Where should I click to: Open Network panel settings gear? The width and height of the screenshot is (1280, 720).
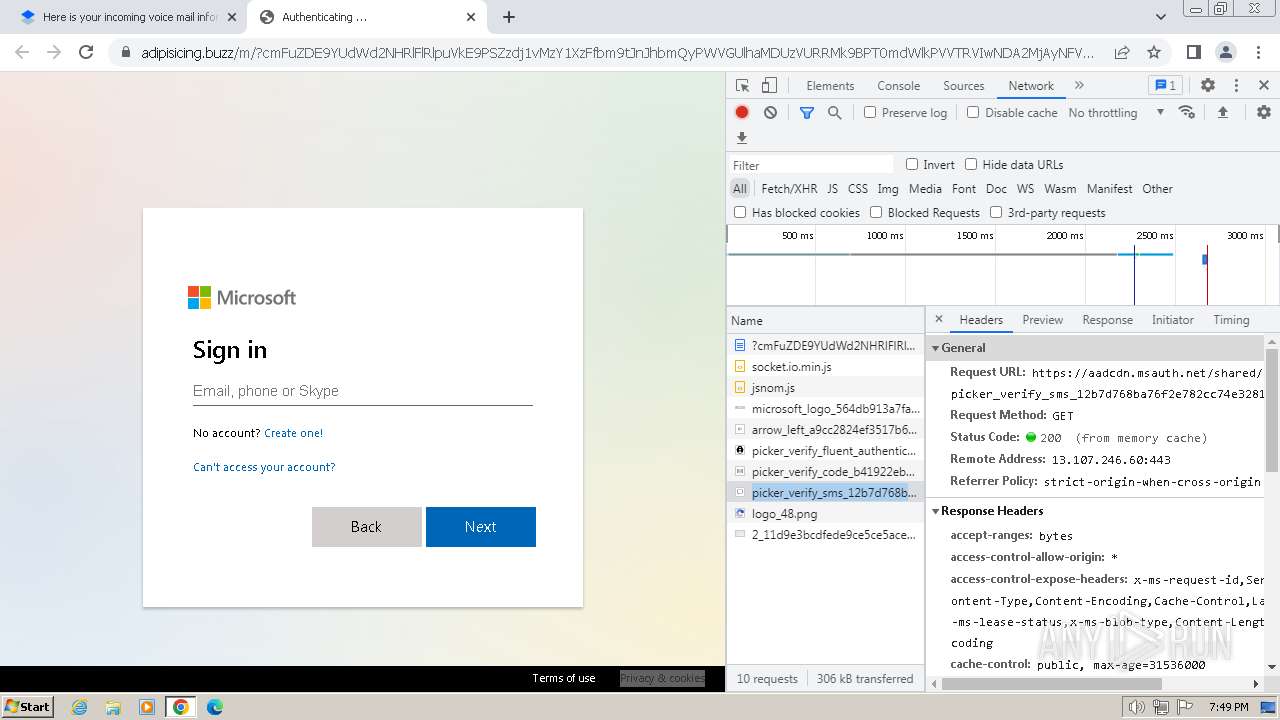click(x=1264, y=113)
